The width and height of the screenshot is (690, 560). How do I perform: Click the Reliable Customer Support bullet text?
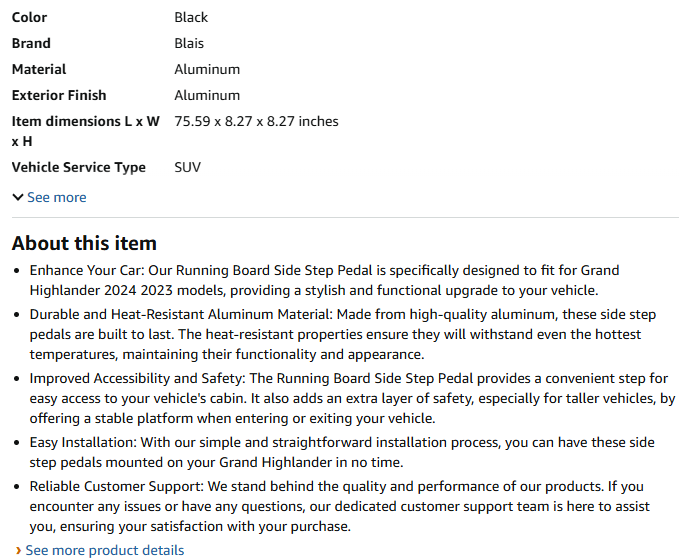point(339,506)
